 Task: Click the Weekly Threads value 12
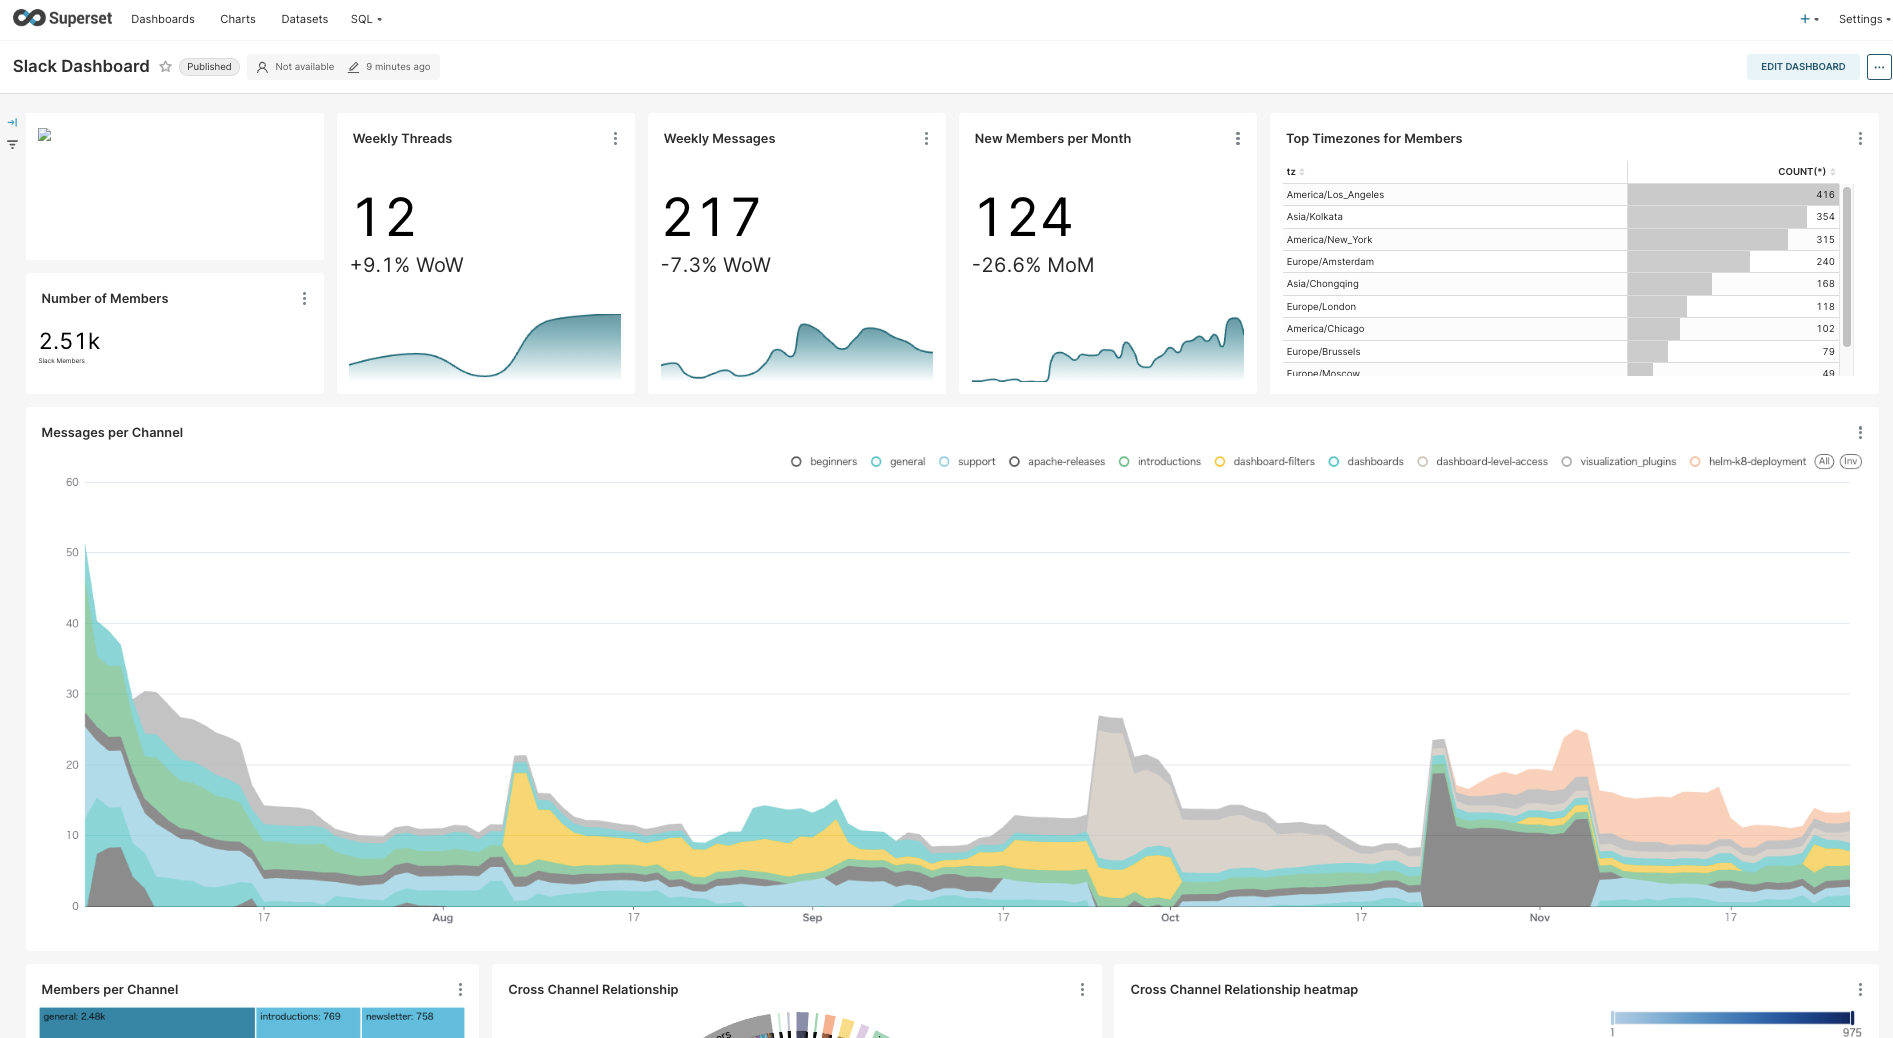[x=385, y=218]
